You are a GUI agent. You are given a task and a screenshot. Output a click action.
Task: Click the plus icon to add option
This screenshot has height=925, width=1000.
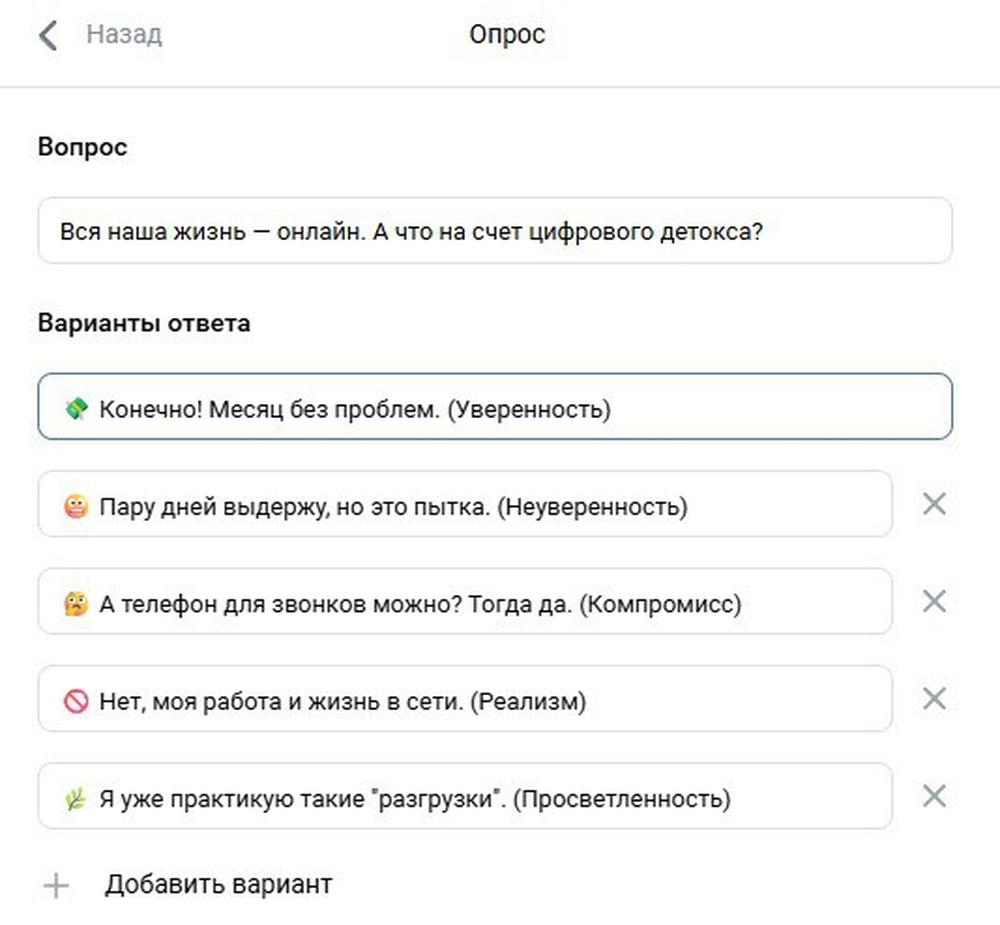coord(57,885)
